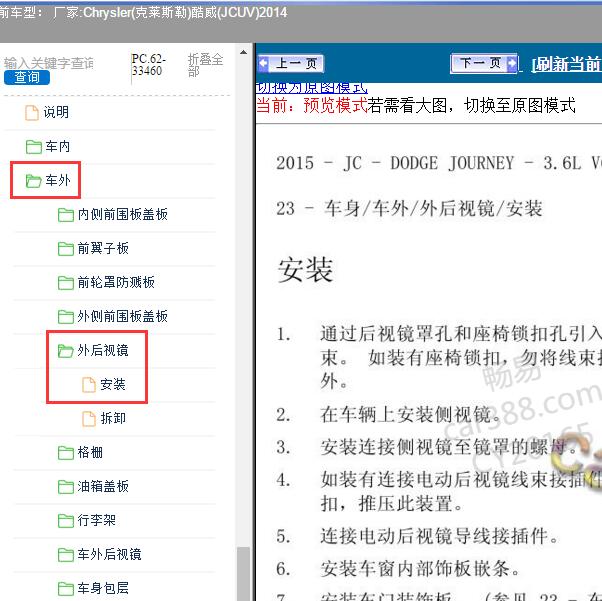Screen dimensions: 602x601
Task: Click the PC.62-33460 text
Action: coord(148,65)
